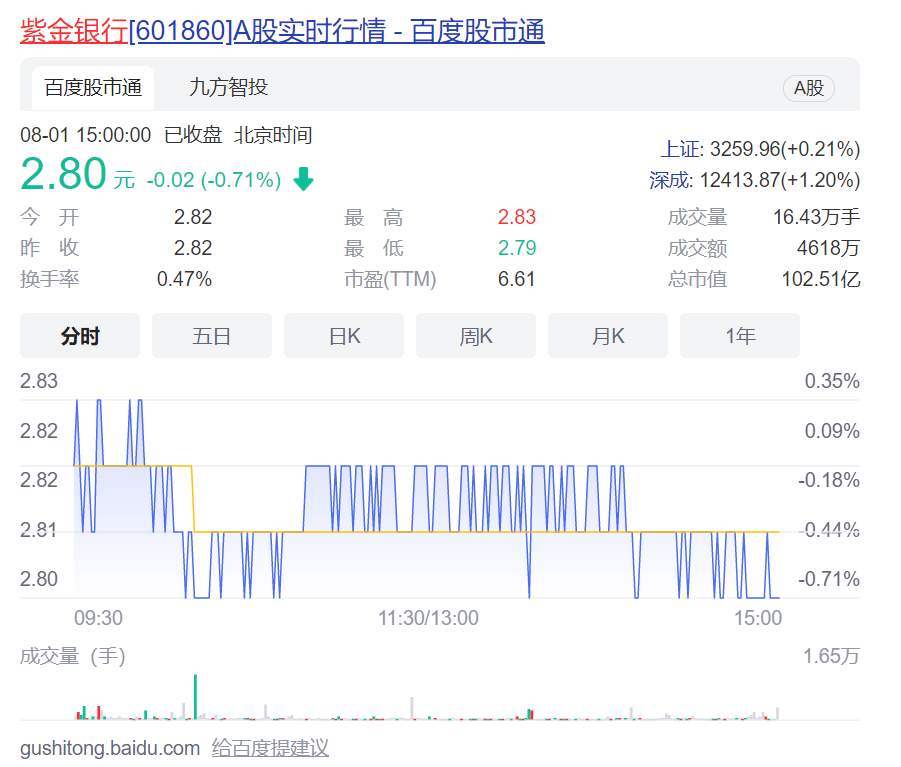Click the gushitong.baidu.com source text

pos(110,748)
